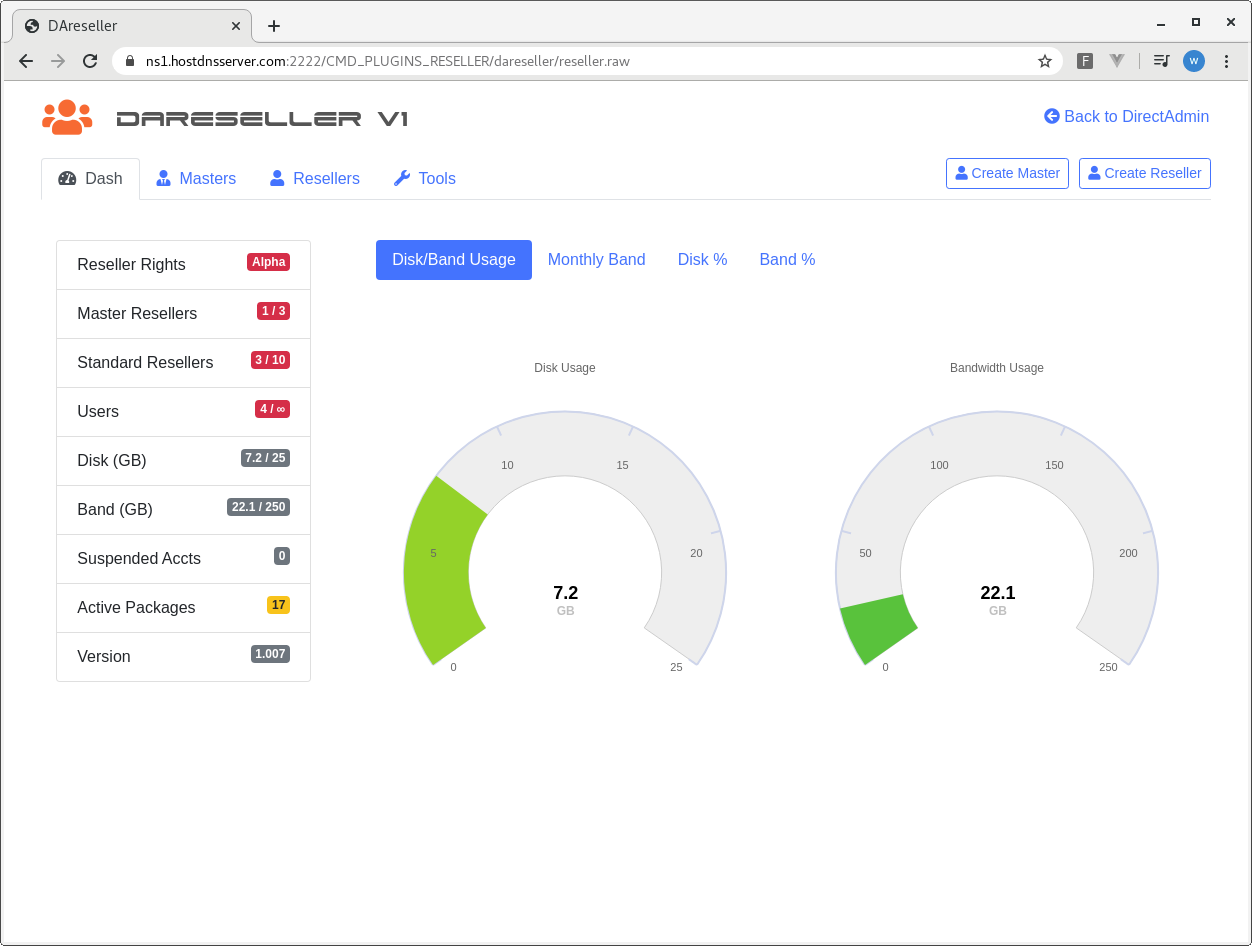1252x946 pixels.
Task: Open the media control playlist icon
Action: (x=1161, y=61)
